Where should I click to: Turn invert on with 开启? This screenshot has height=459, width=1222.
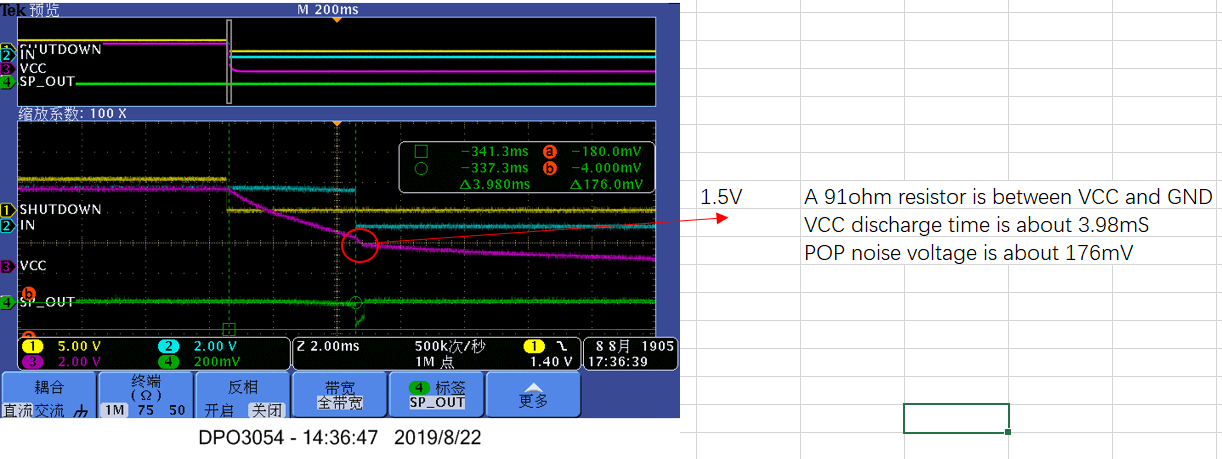tap(218, 410)
